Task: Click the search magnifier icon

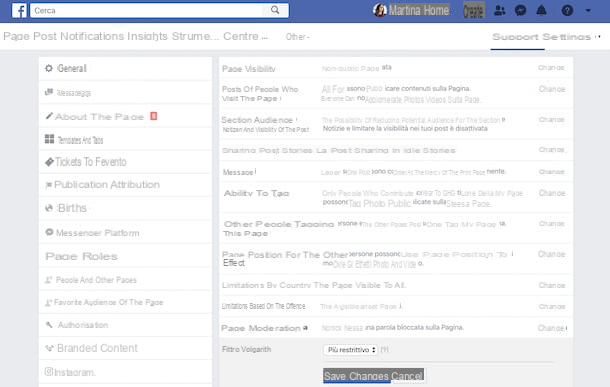Action: pos(275,10)
